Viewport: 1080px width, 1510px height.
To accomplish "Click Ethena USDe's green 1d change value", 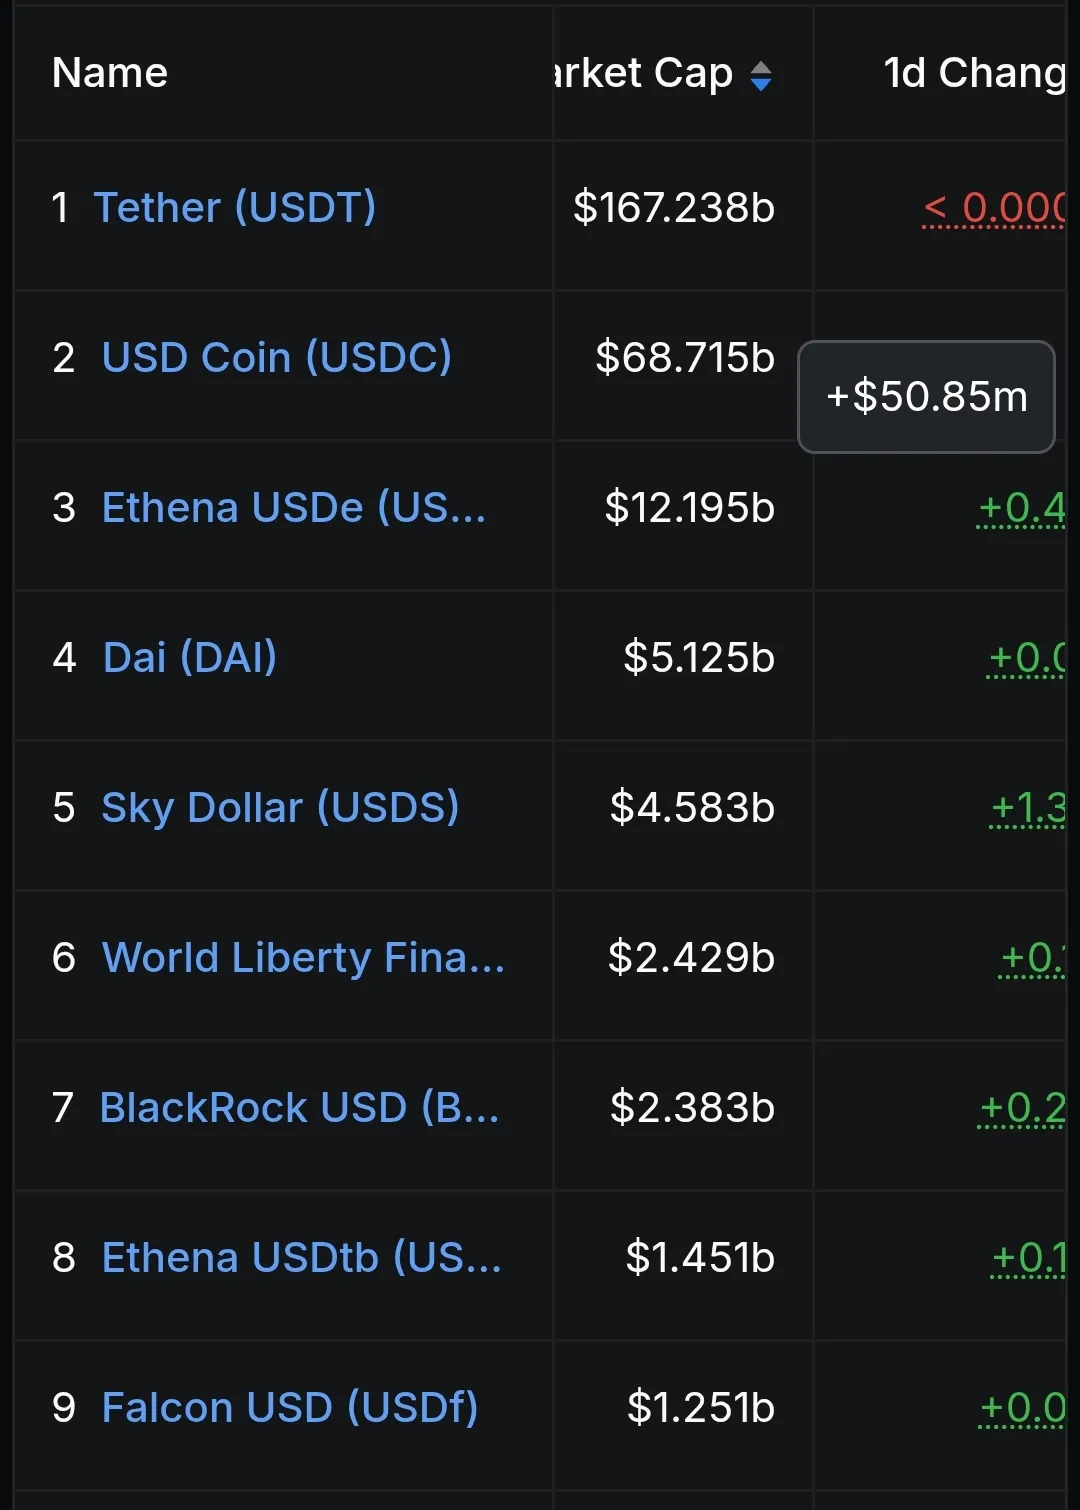I will (1021, 508).
